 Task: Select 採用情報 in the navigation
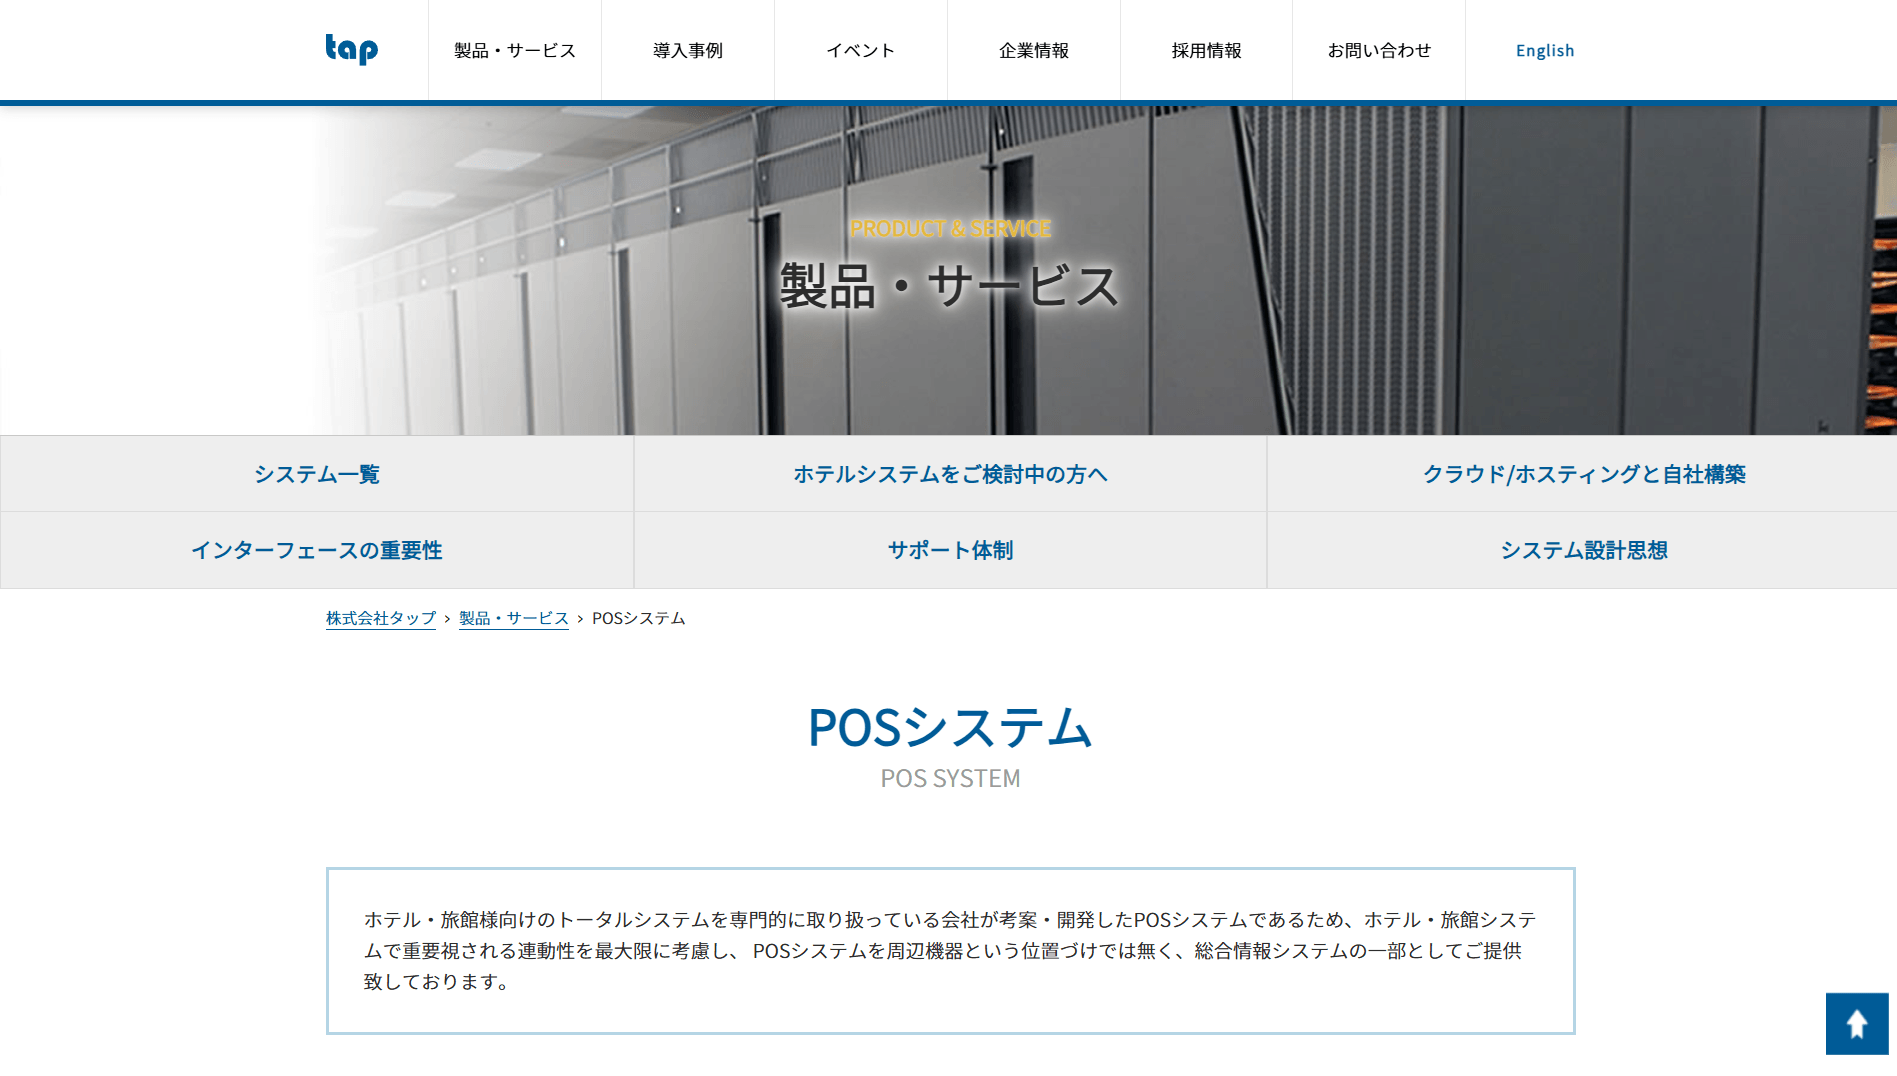coord(1206,51)
